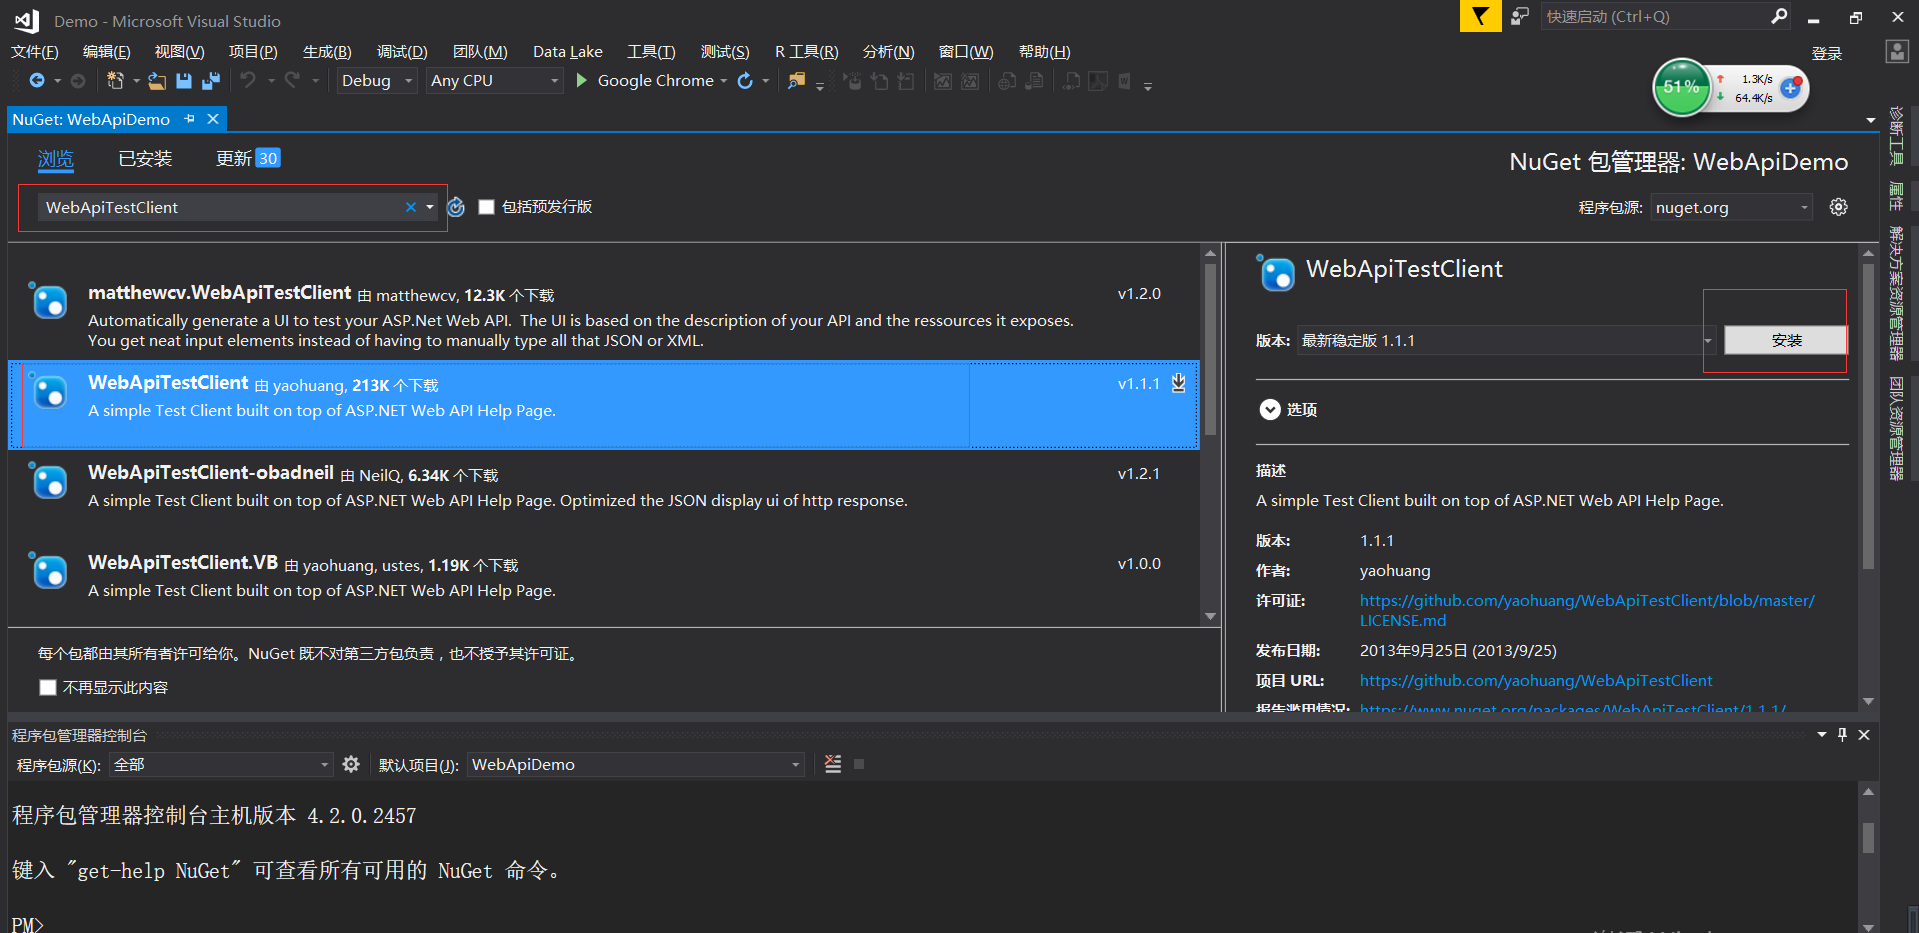Viewport: 1919px width, 933px height.
Task: Click the Save disk icon
Action: tap(184, 81)
